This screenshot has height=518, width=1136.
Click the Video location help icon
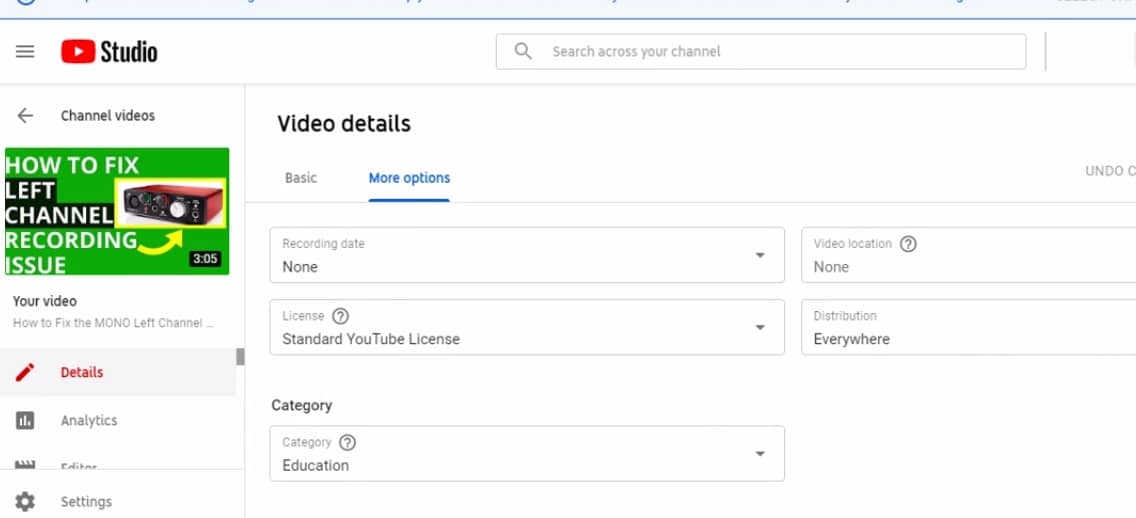coord(908,244)
